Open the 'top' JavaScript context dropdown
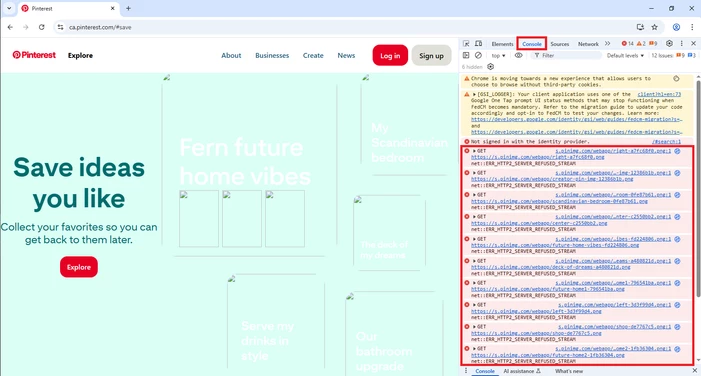Viewport: 701px width, 376px height. [498, 55]
